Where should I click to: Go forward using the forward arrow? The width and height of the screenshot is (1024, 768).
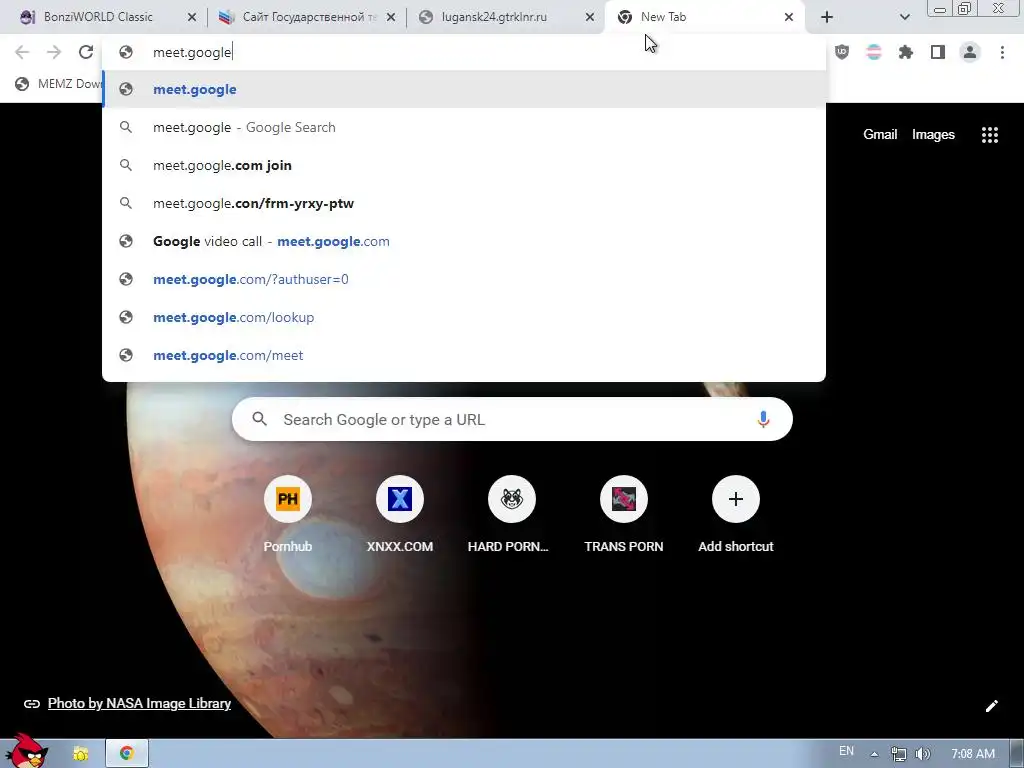coord(54,52)
